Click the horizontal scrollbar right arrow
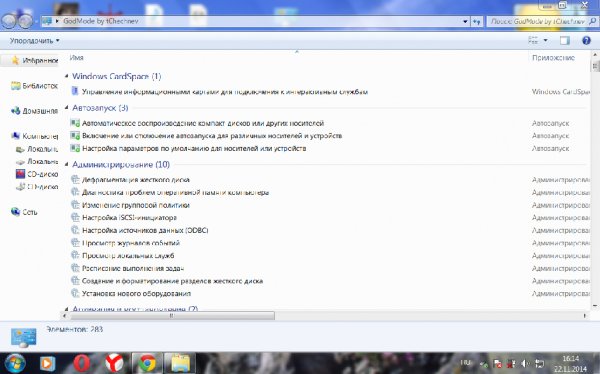Viewport: 600px width, 374px height. tap(584, 315)
